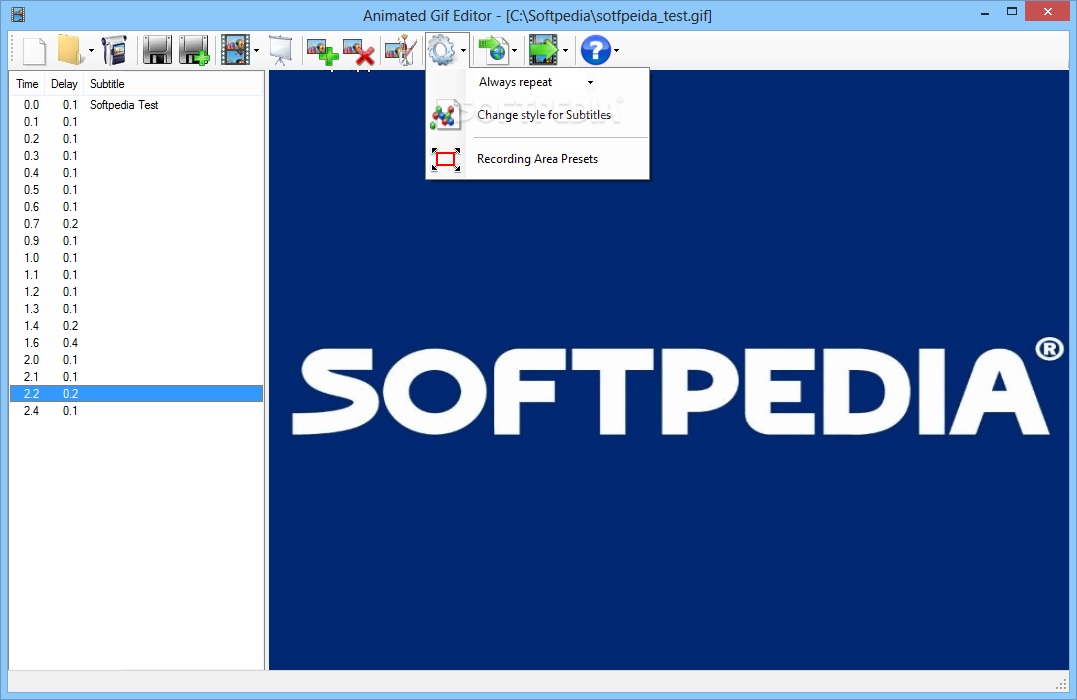The height and width of the screenshot is (700, 1077).
Task: Save As using the floppy with green plus
Action: (x=194, y=50)
